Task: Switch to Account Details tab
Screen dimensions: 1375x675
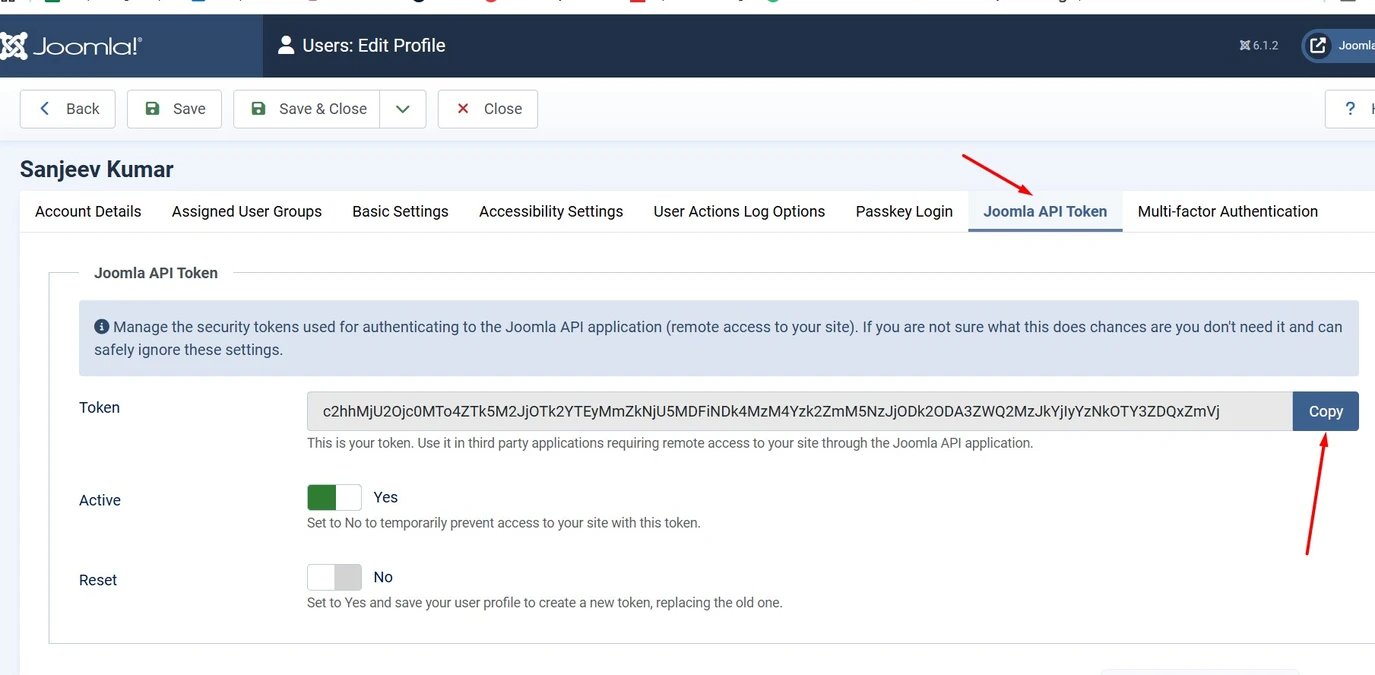Action: [x=88, y=212]
